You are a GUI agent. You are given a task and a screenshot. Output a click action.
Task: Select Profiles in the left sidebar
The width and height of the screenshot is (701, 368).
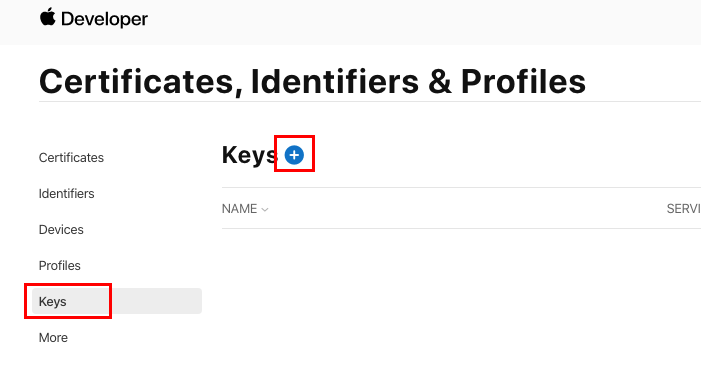click(x=59, y=266)
